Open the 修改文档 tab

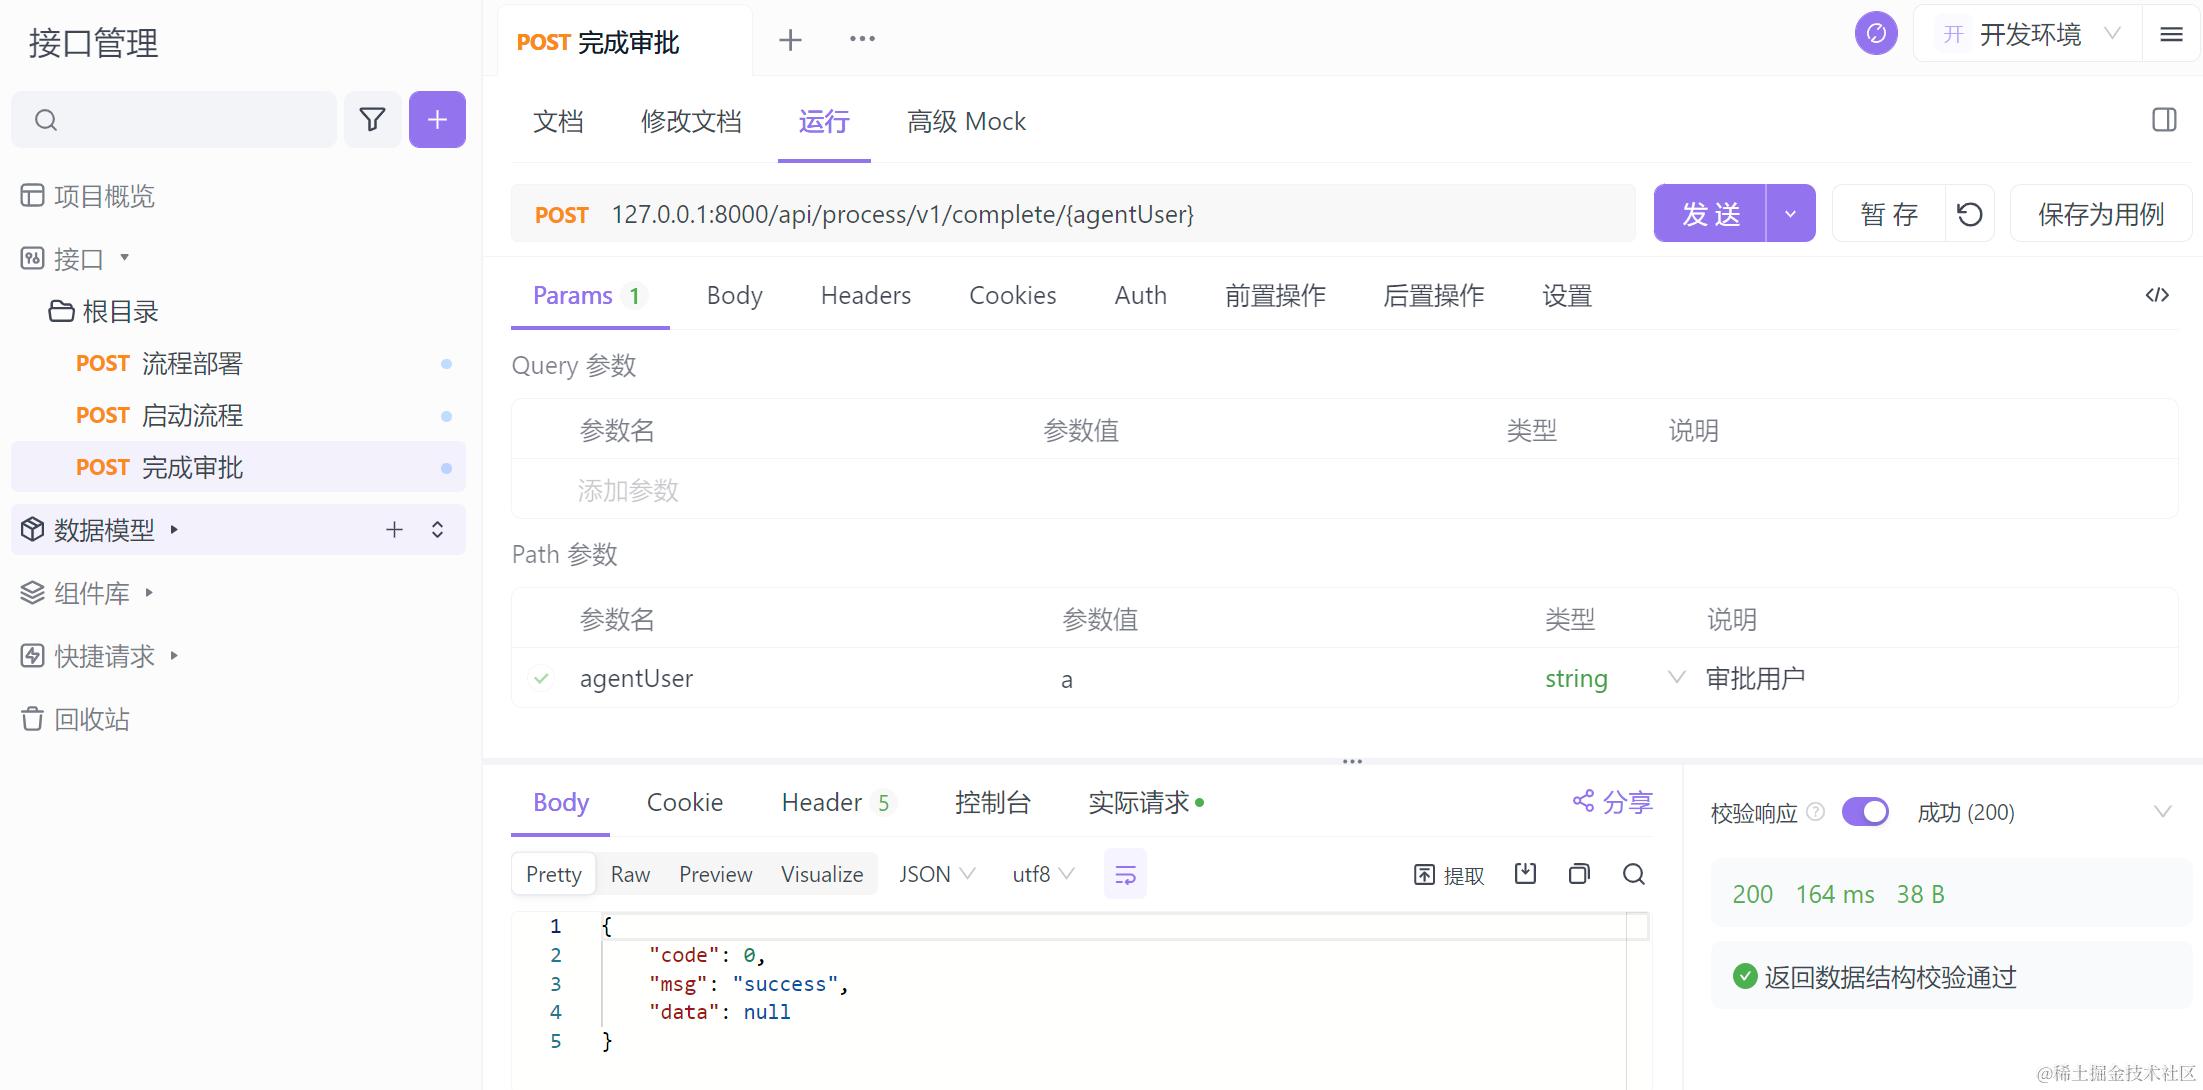pyautogui.click(x=691, y=122)
